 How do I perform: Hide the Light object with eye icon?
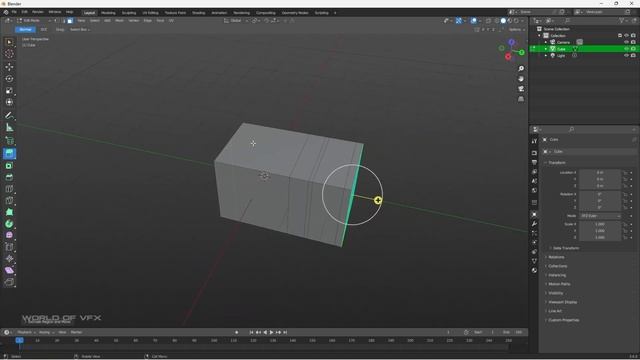tap(626, 56)
